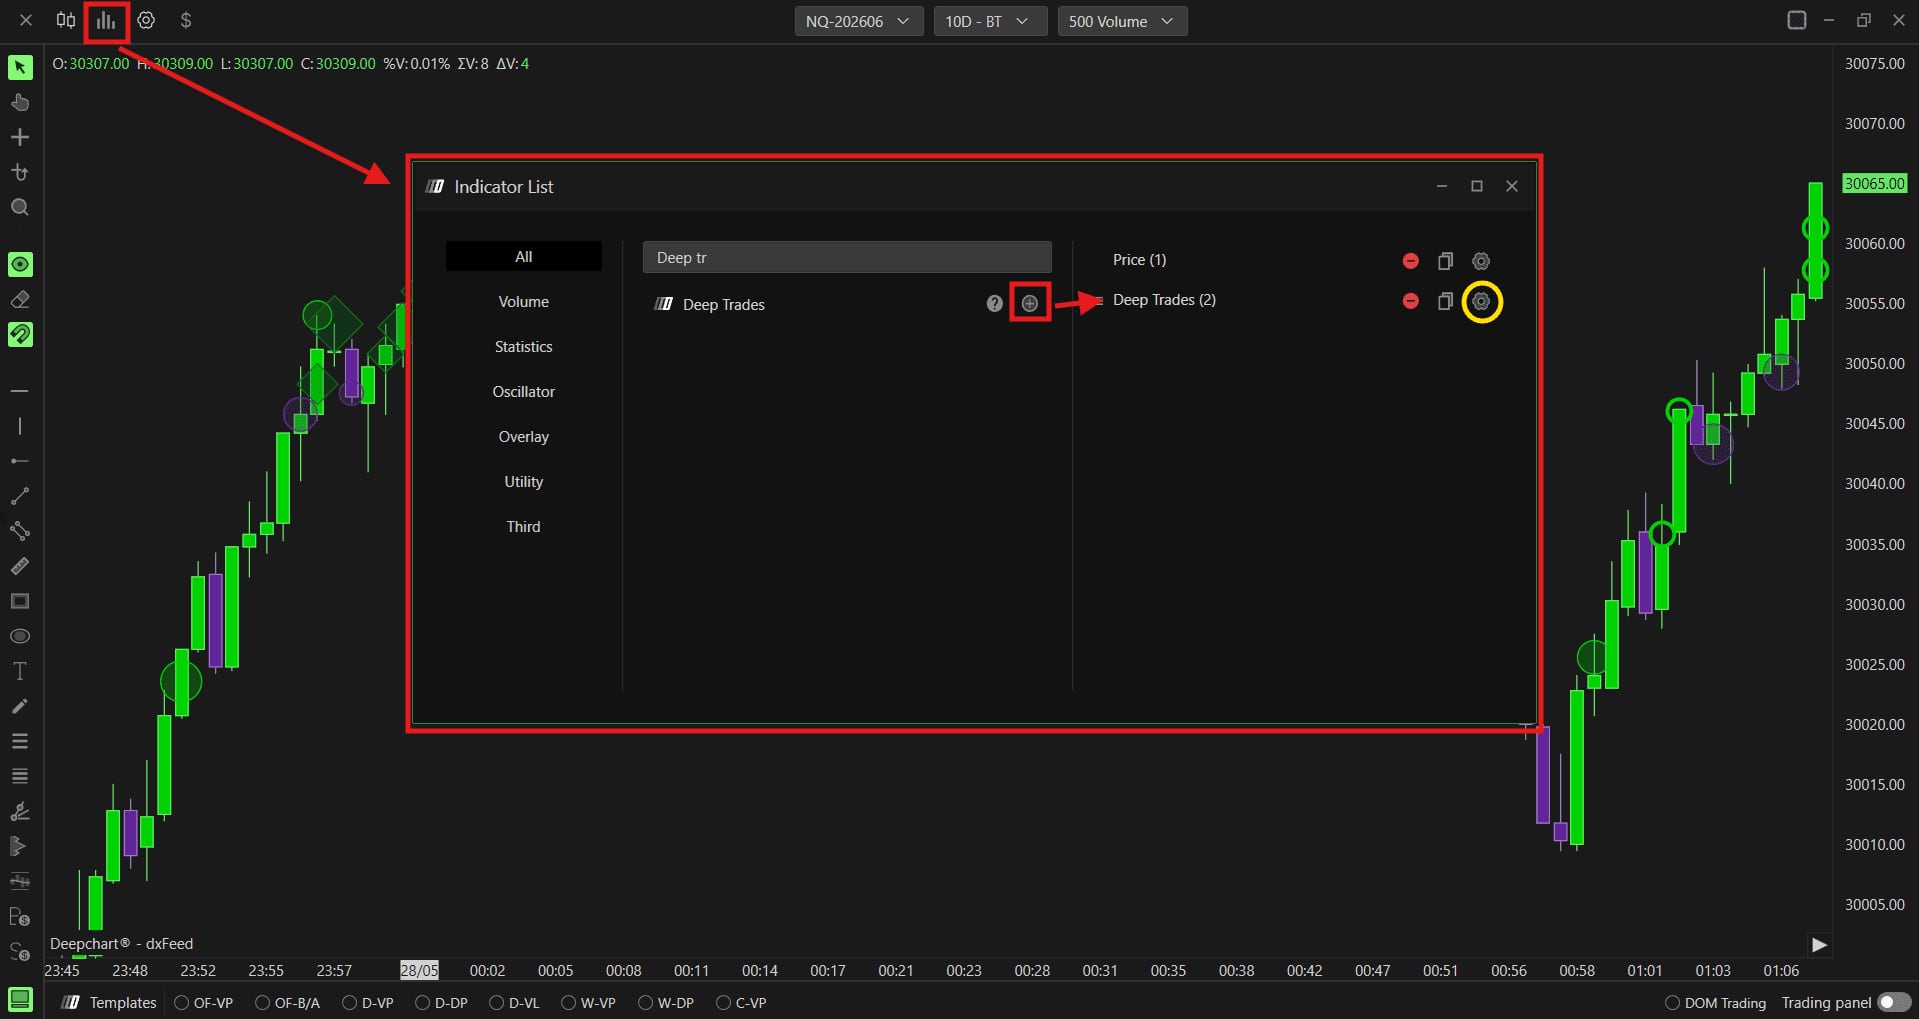Screen dimensions: 1919x1019
Task: Toggle the Trading panel switch
Action: tap(1894, 1002)
